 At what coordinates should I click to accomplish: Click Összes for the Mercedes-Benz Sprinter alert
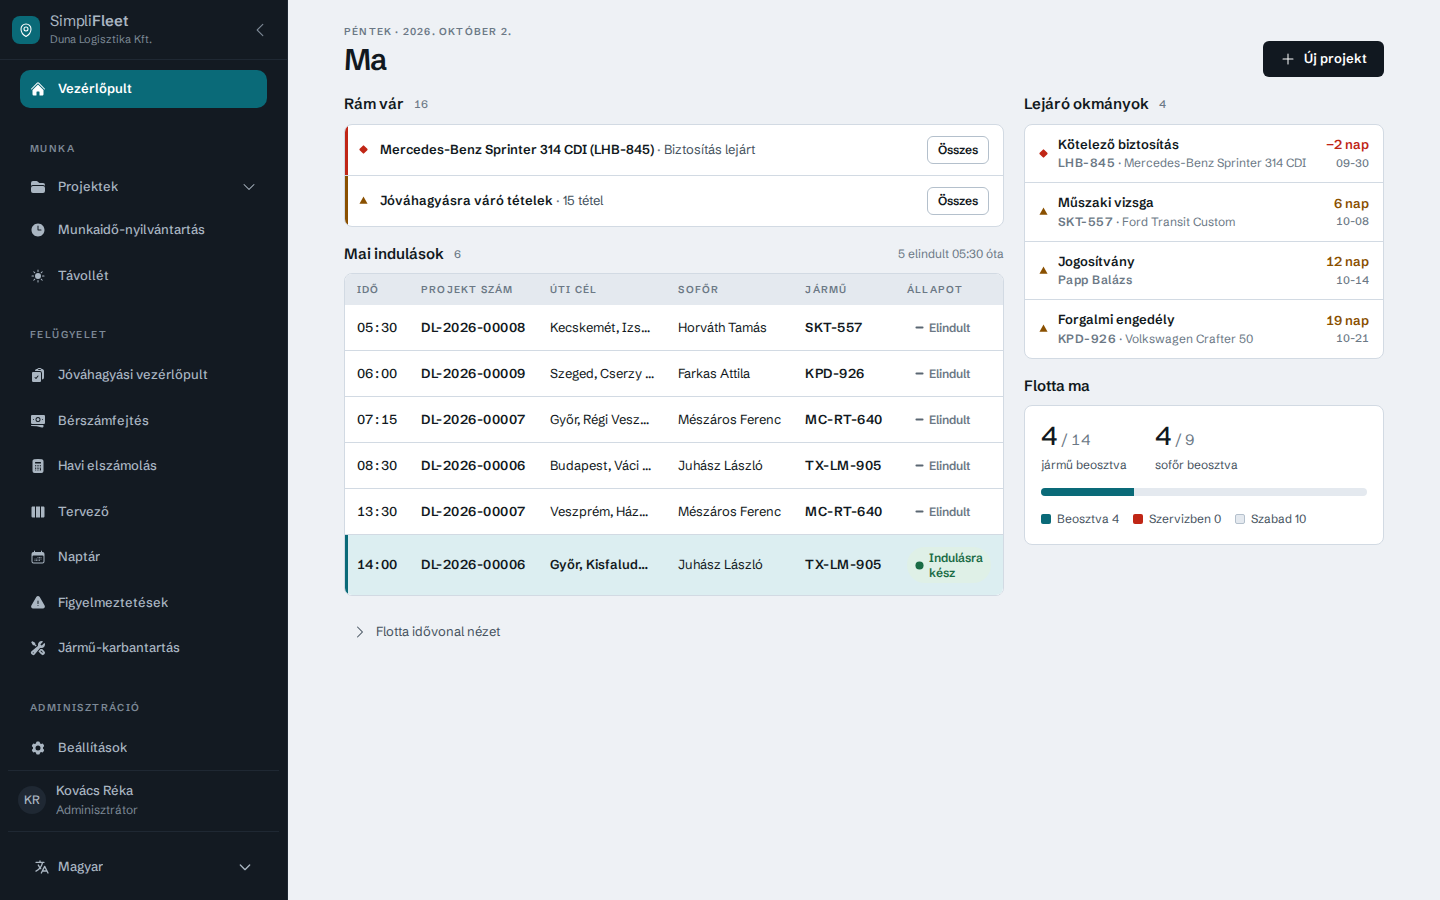pos(958,150)
